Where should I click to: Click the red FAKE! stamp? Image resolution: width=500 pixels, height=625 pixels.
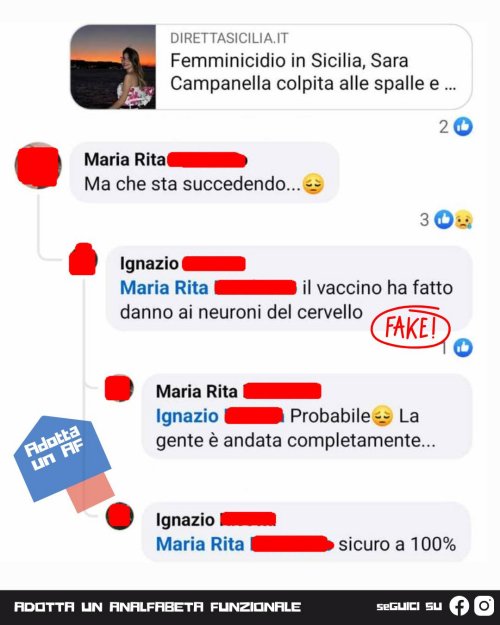point(411,327)
